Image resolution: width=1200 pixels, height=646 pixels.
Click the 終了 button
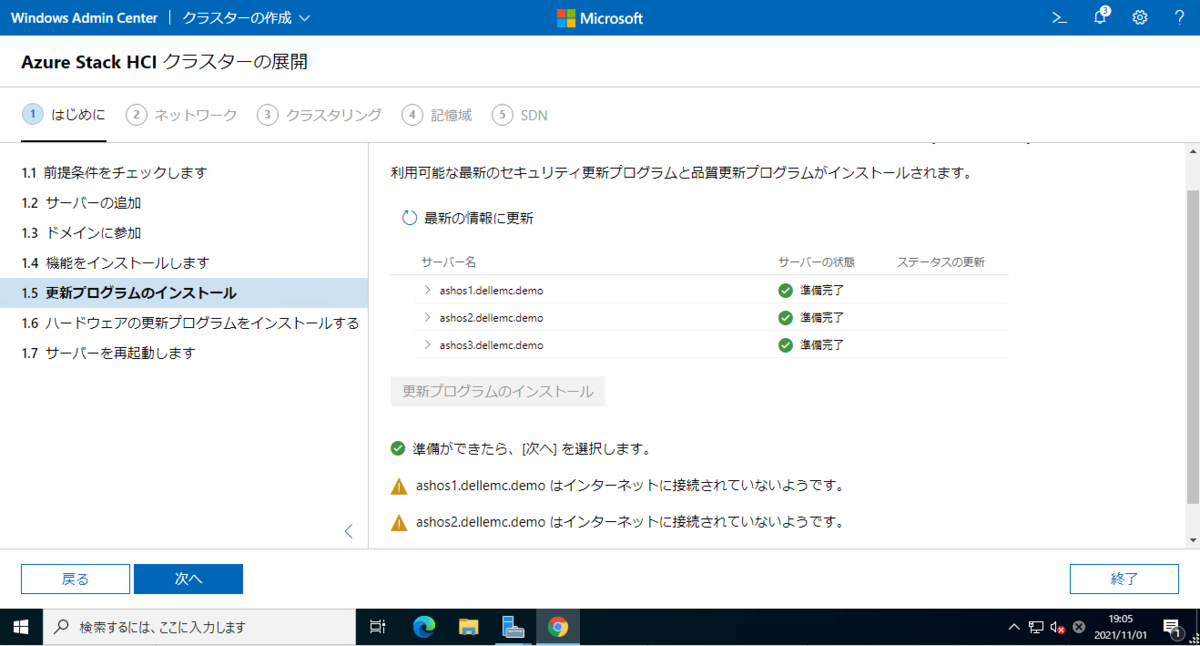(x=1124, y=579)
